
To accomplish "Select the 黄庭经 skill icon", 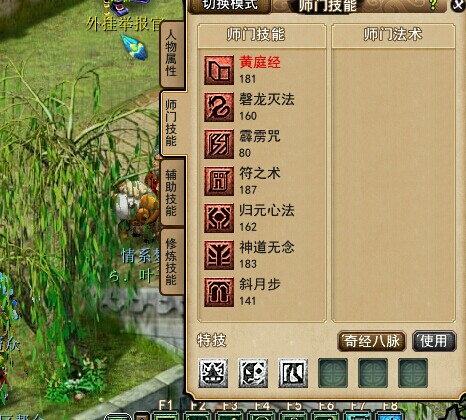I will 219,70.
